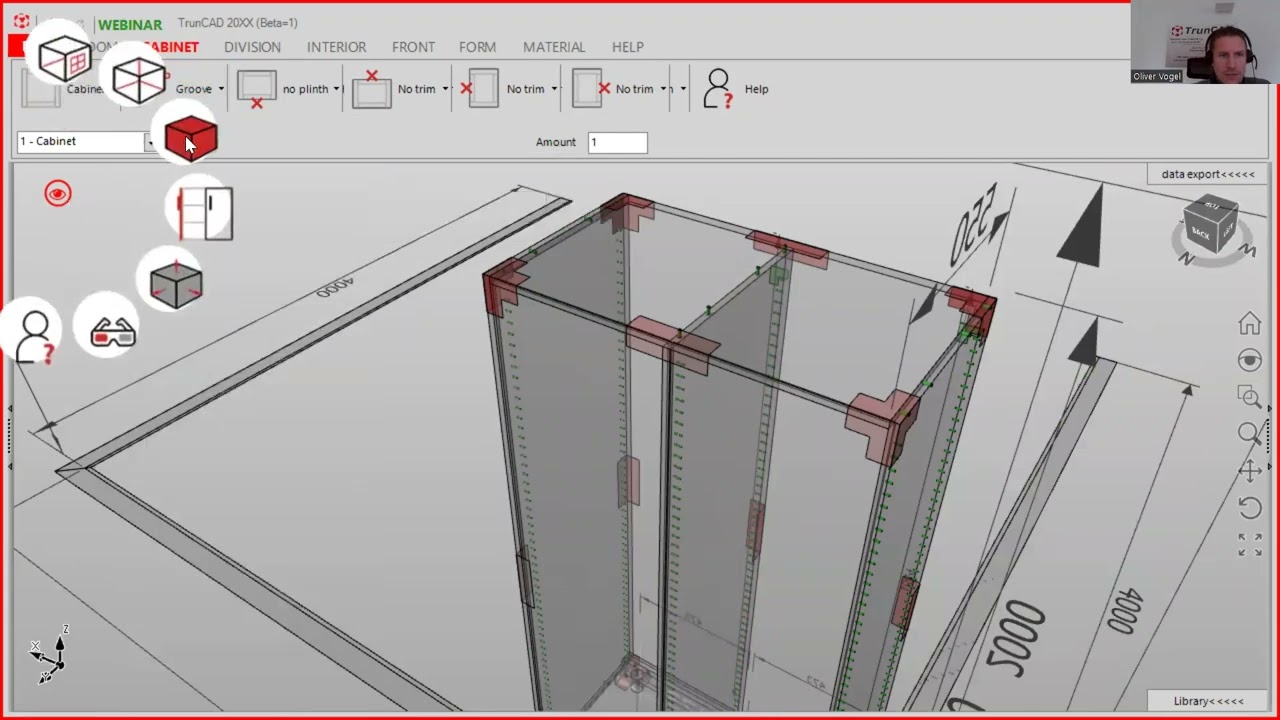Expand the no plinth dropdown
The image size is (1280, 720).
(335, 89)
